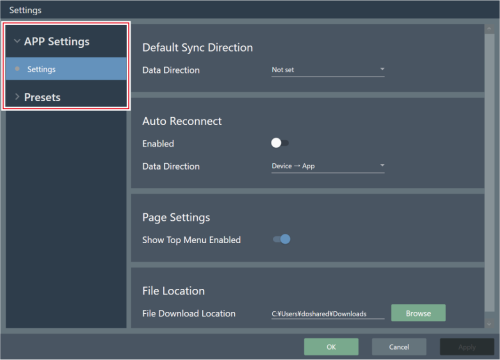This screenshot has width=500, height=360.
Task: Expand the Presets tree section
Action: click(17, 97)
